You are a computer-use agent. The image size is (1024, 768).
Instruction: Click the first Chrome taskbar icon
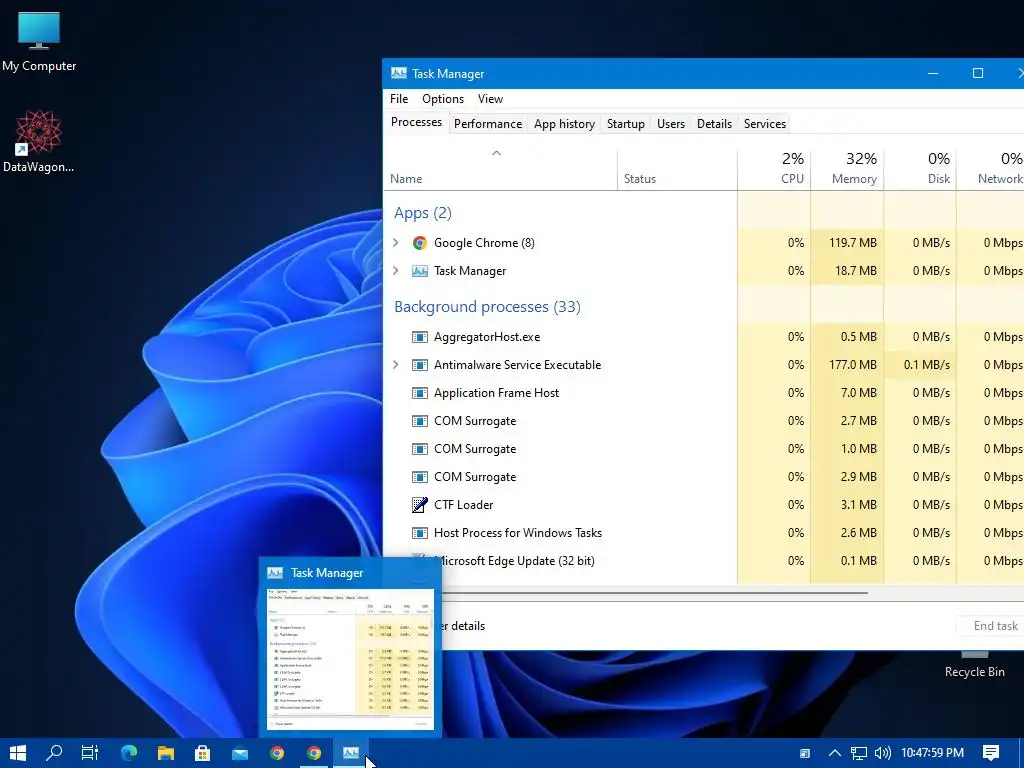[x=277, y=753]
